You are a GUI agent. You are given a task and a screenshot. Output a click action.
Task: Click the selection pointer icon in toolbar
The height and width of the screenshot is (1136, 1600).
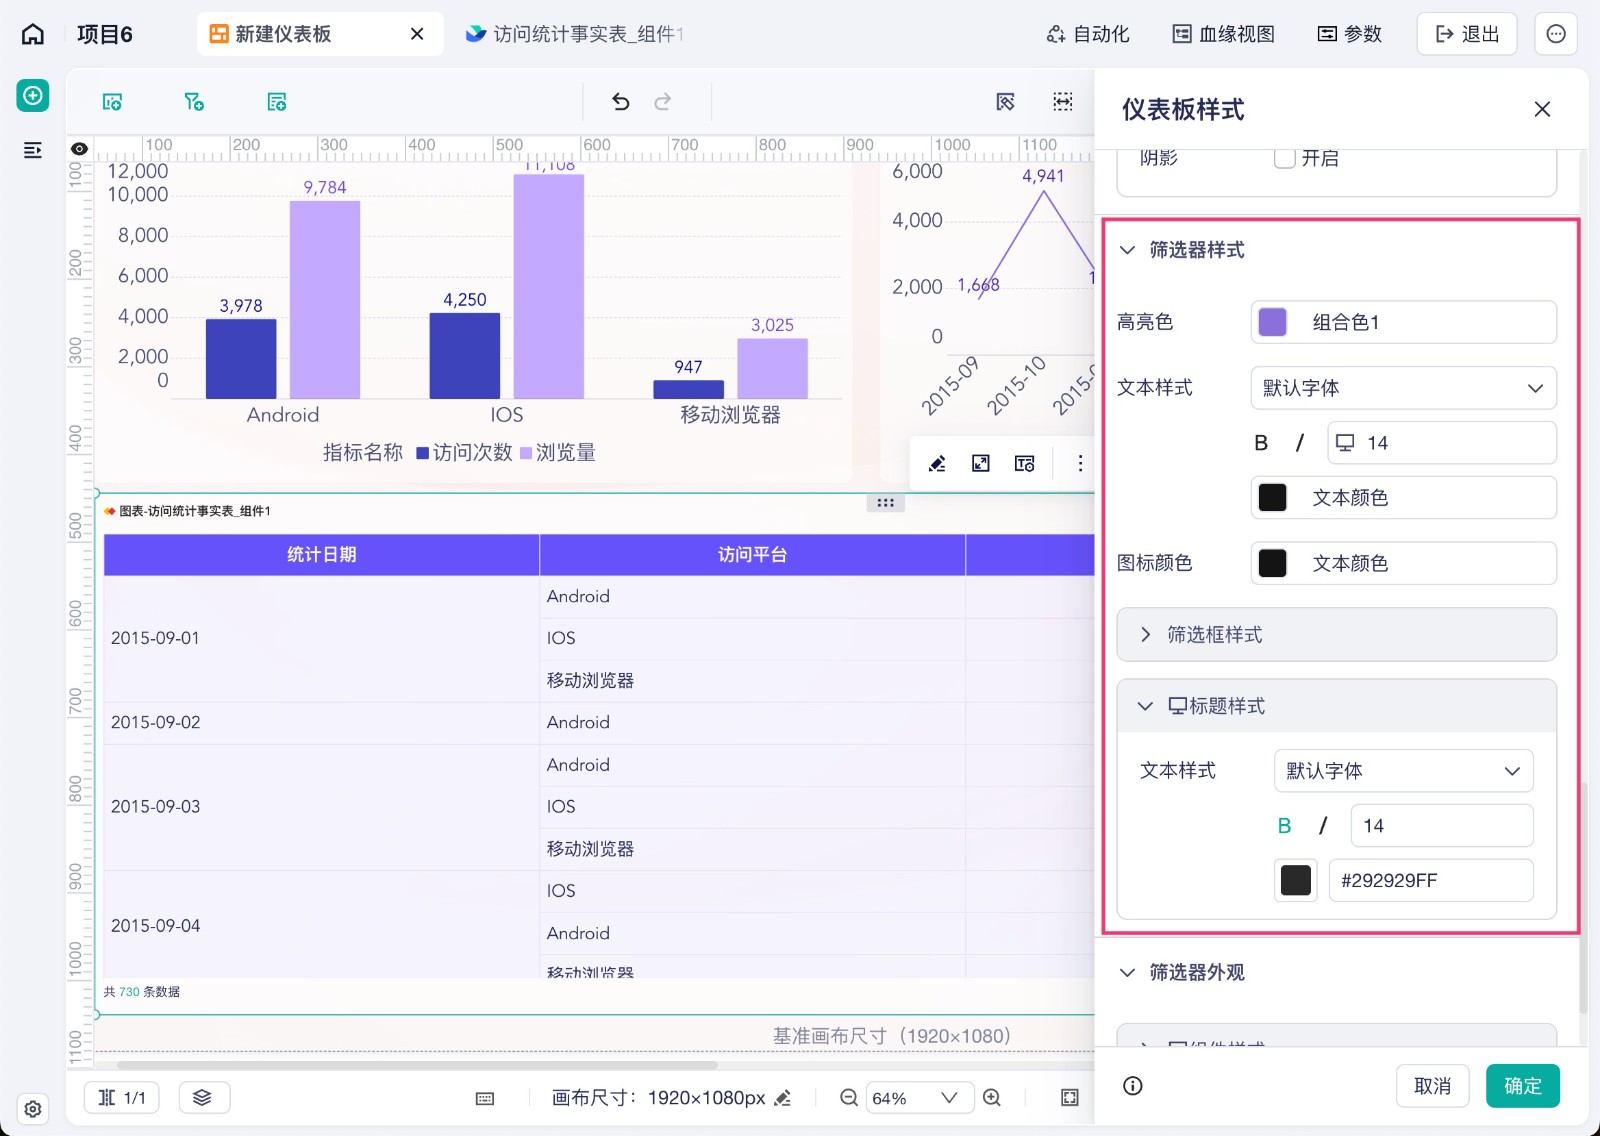tap(1006, 102)
